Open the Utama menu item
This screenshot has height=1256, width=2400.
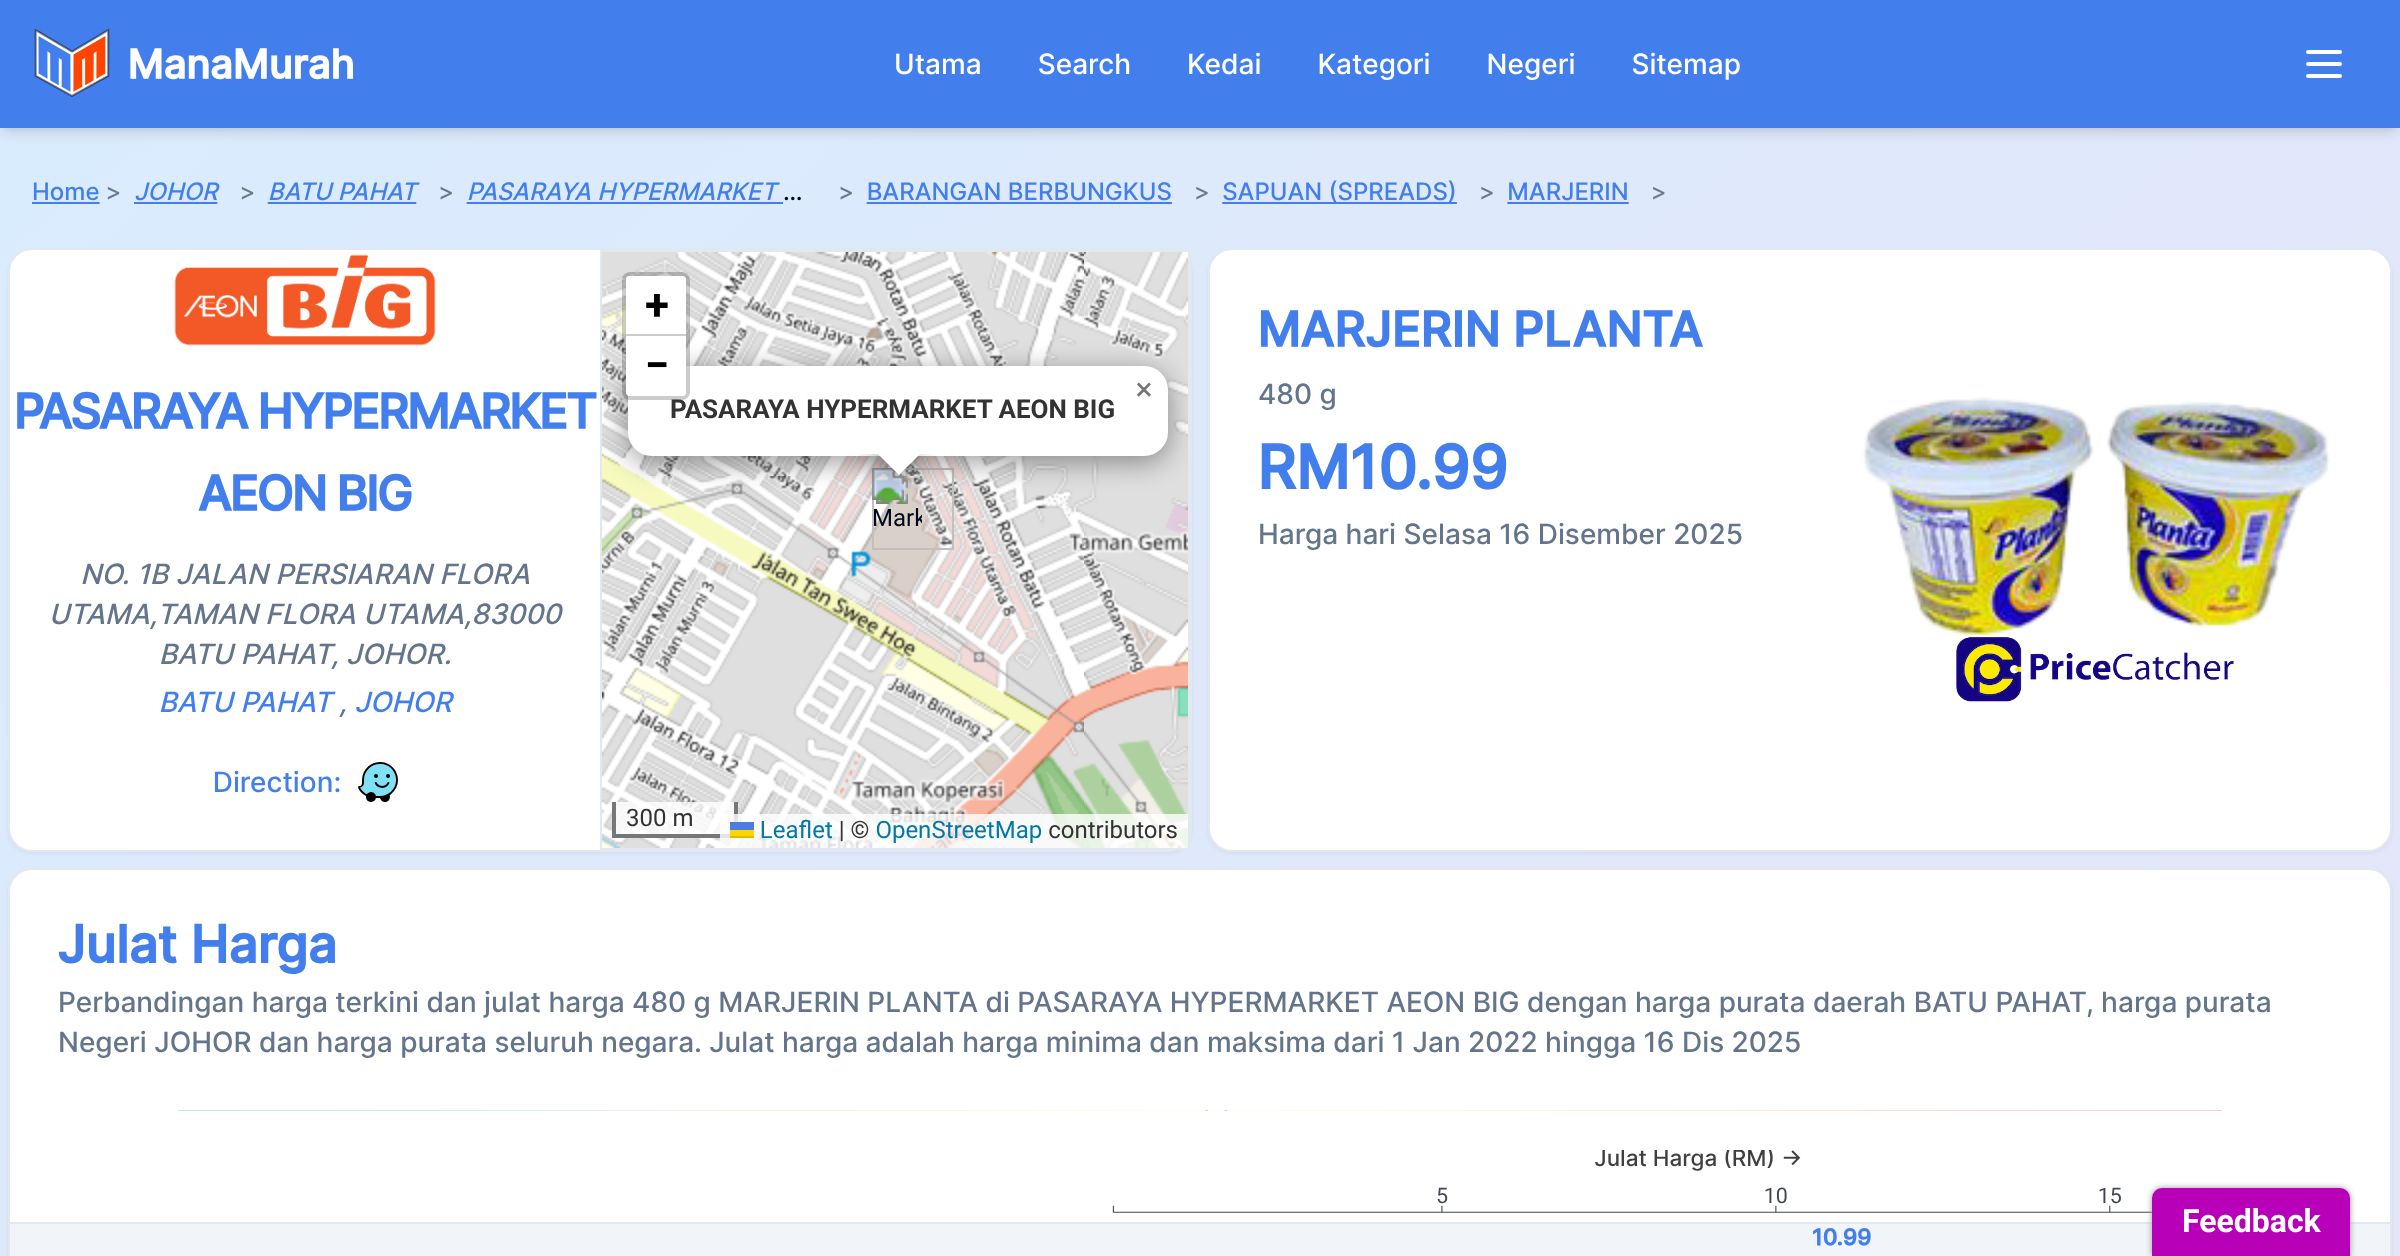[937, 64]
